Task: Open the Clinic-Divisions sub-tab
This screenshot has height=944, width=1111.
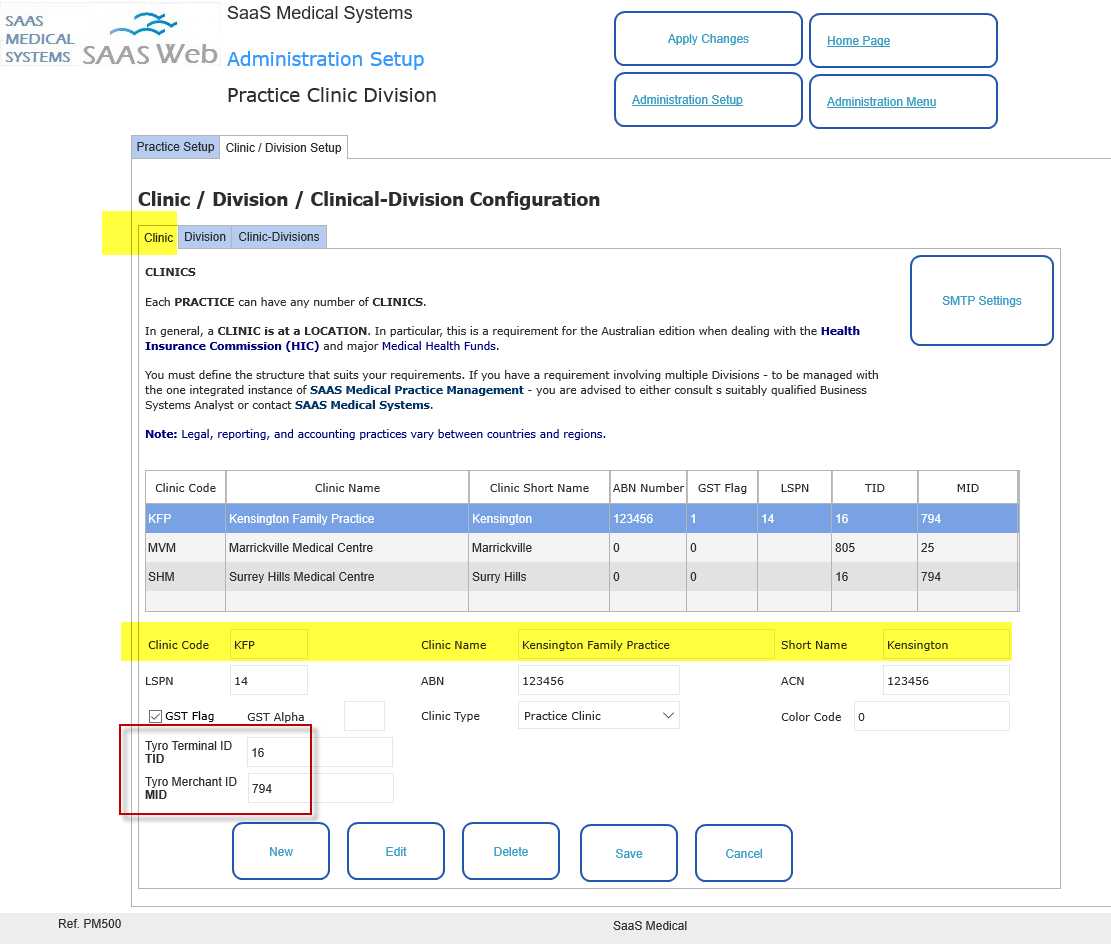Action: click(x=278, y=237)
